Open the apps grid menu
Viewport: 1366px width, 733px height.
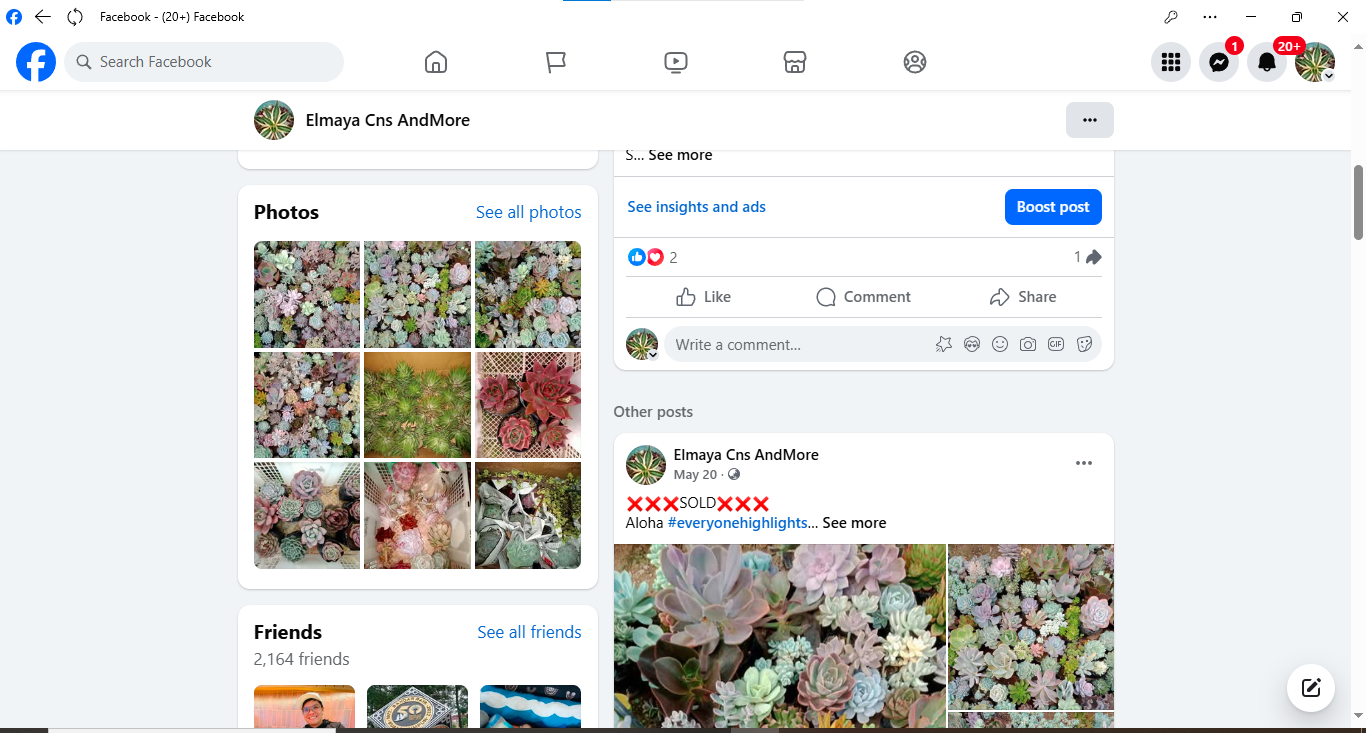pyautogui.click(x=1171, y=62)
